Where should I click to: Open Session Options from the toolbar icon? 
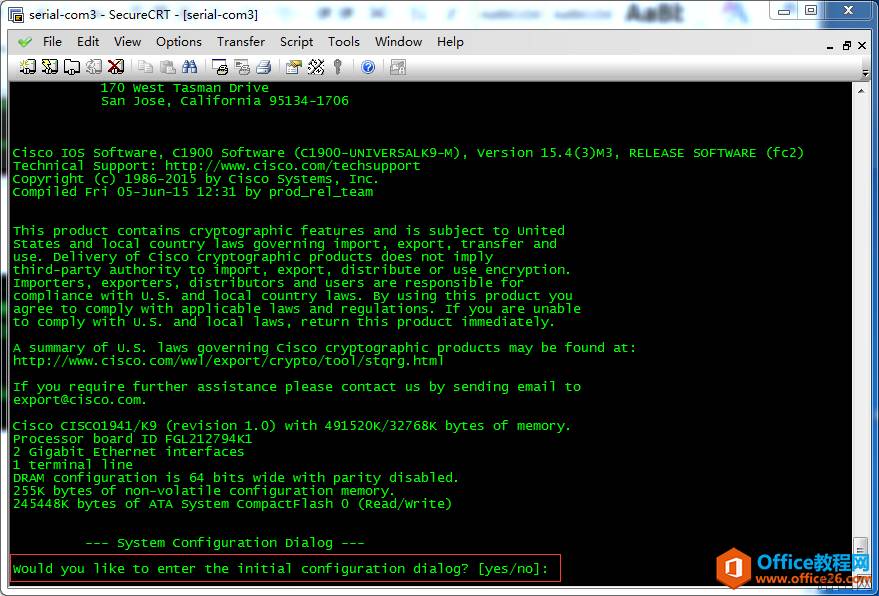(x=294, y=67)
